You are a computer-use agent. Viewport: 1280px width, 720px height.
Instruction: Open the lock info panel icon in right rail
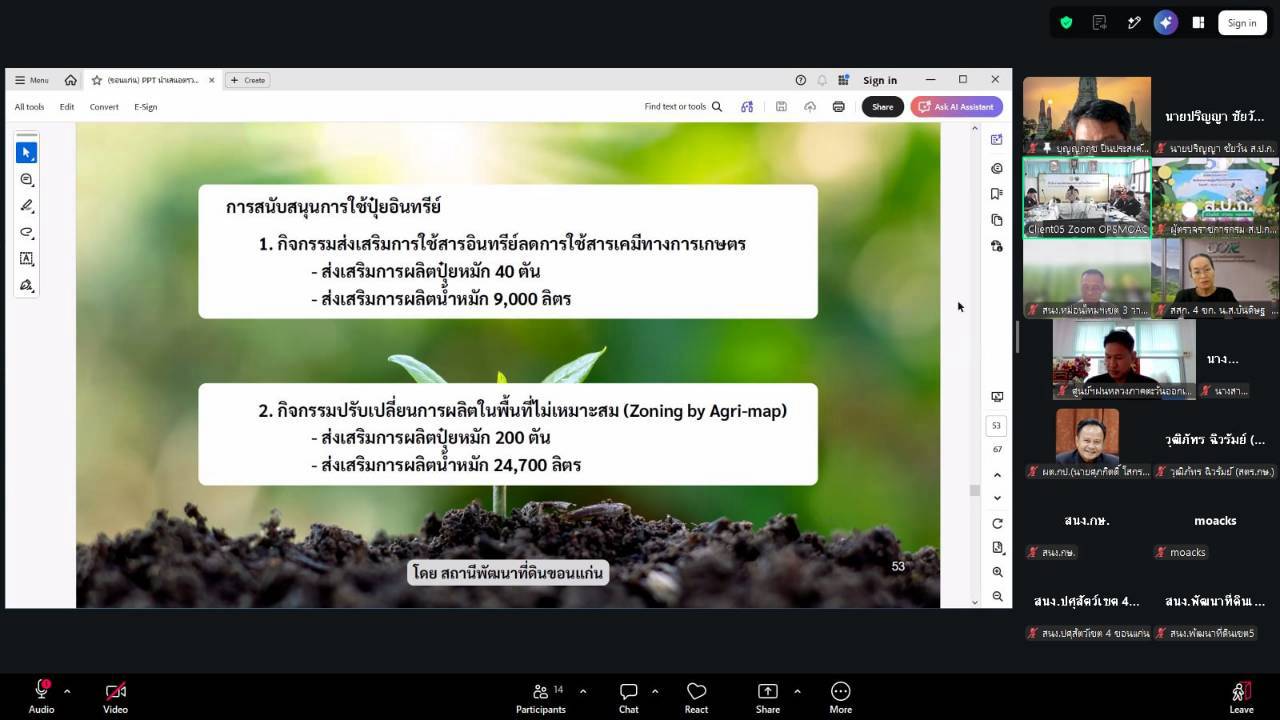(996, 246)
